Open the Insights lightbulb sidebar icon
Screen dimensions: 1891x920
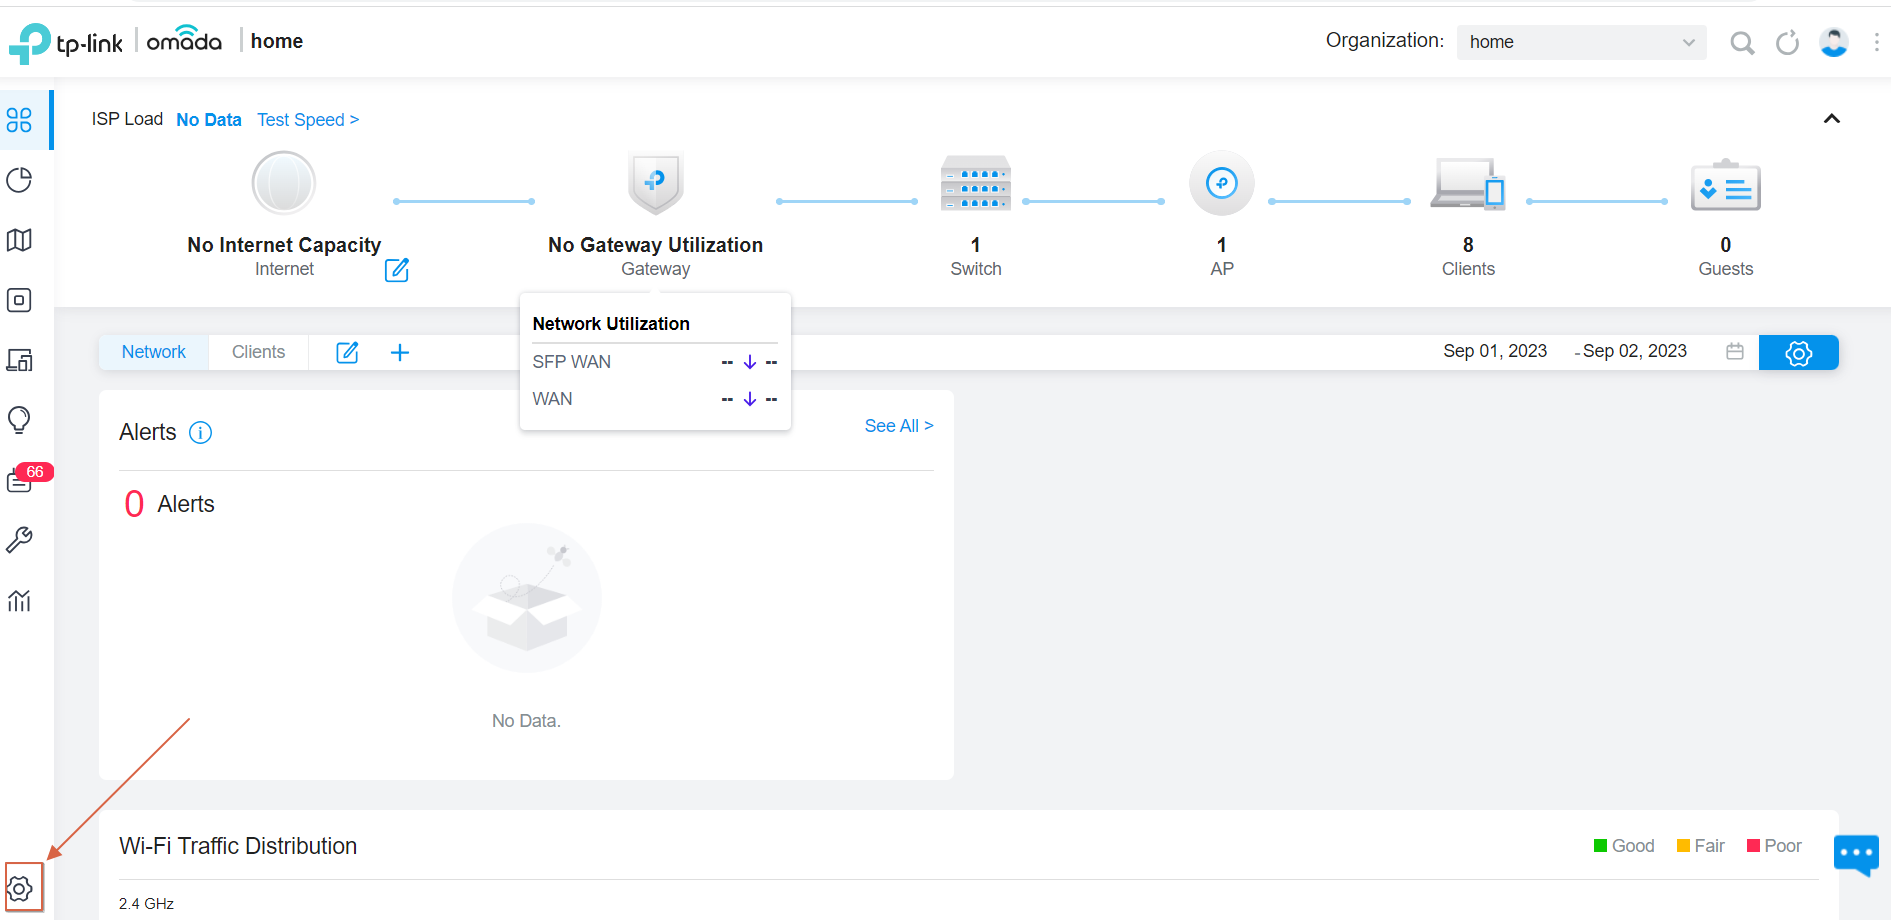20,420
